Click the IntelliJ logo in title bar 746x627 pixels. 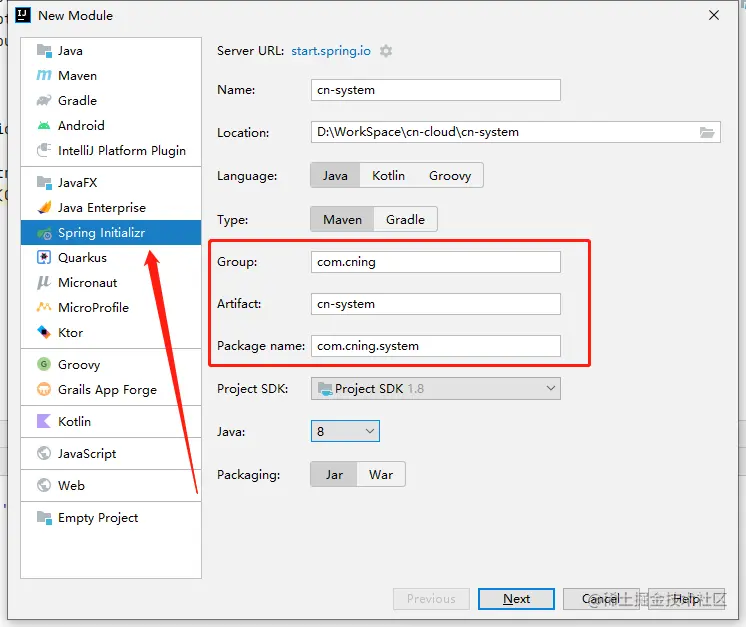tap(23, 15)
